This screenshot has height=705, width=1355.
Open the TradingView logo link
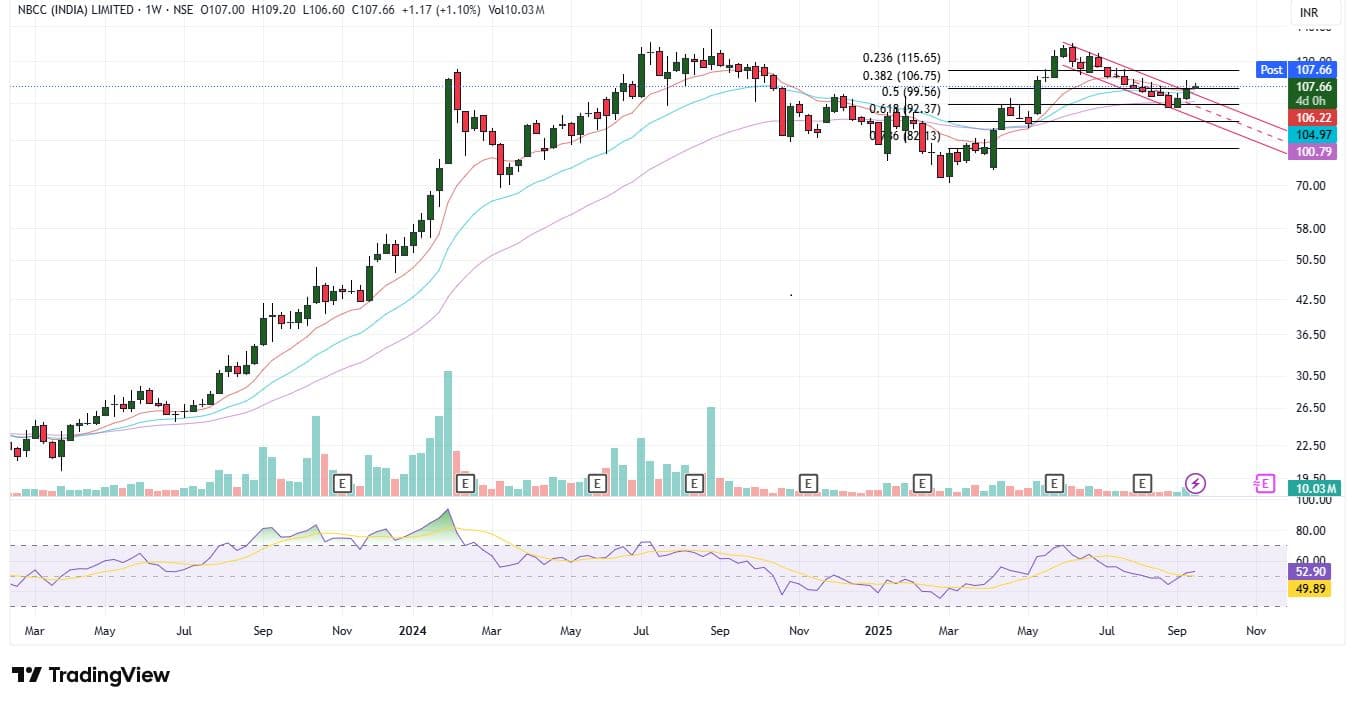tap(91, 675)
